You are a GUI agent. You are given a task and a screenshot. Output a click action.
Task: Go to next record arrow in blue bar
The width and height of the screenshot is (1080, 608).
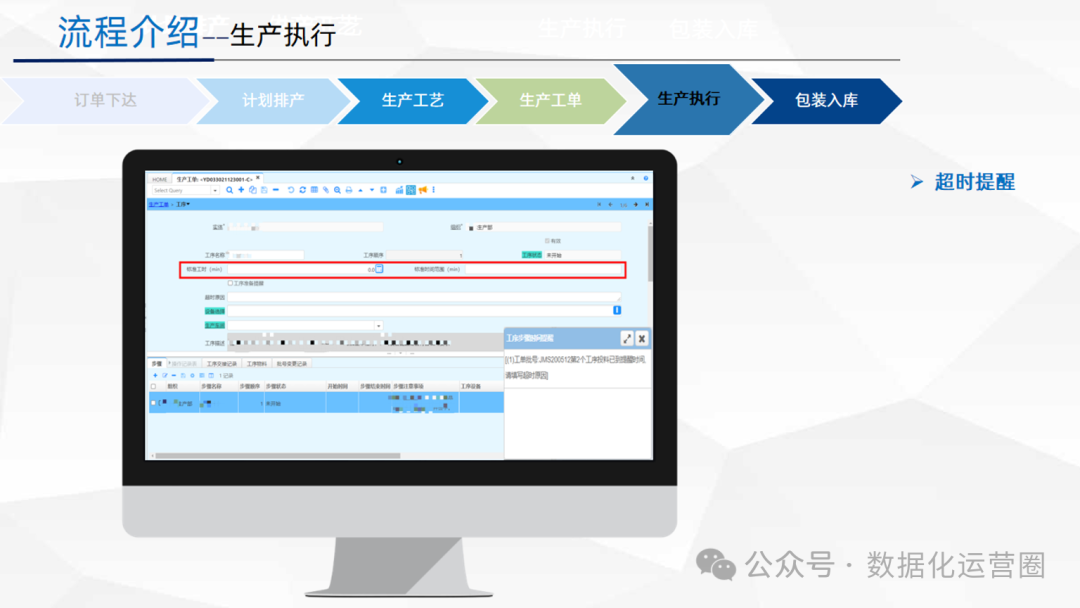tap(636, 205)
